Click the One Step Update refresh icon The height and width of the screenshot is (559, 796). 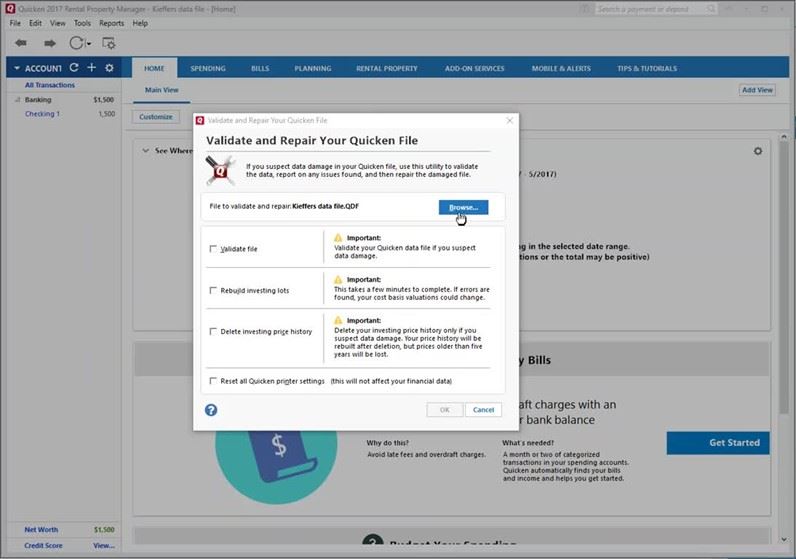tap(76, 43)
